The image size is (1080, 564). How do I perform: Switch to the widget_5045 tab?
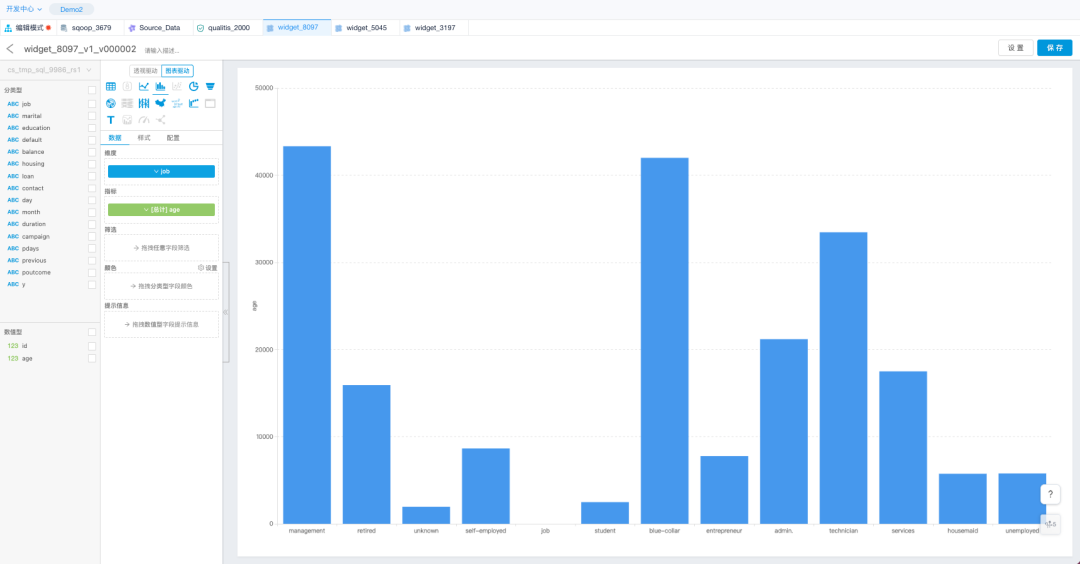coord(364,28)
